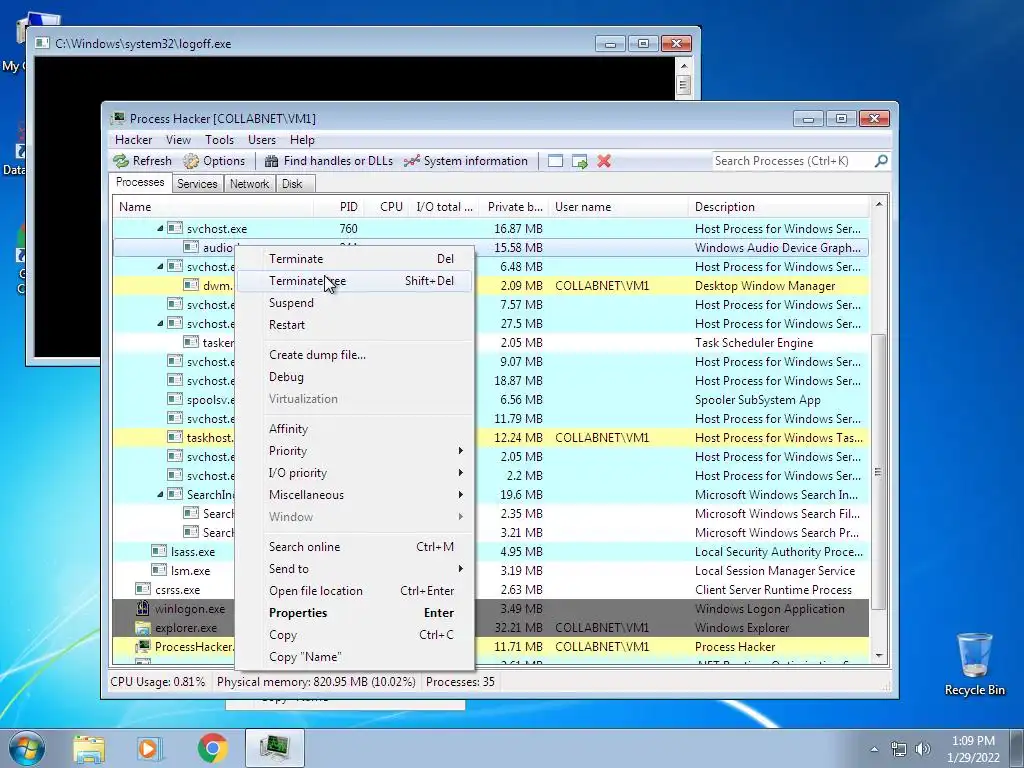Select Create dump file option
Image resolution: width=1024 pixels, height=768 pixels.
pos(354,355)
